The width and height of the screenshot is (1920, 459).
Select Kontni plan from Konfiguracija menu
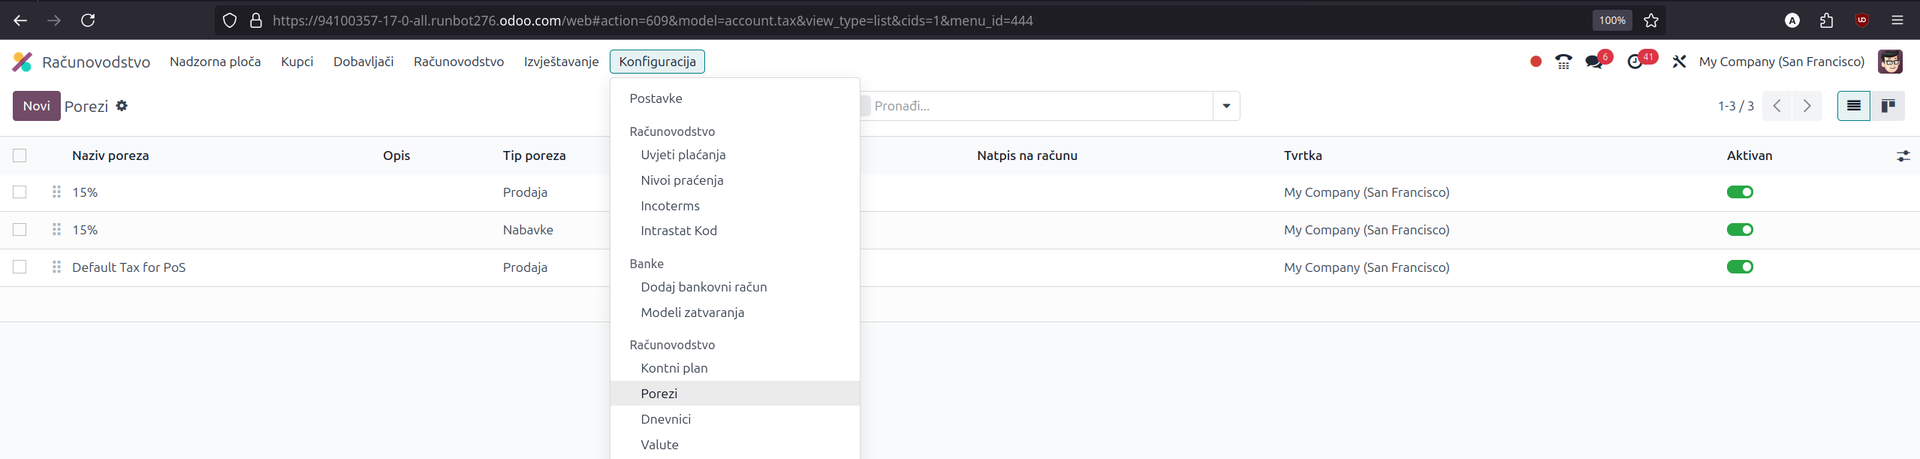pos(674,368)
